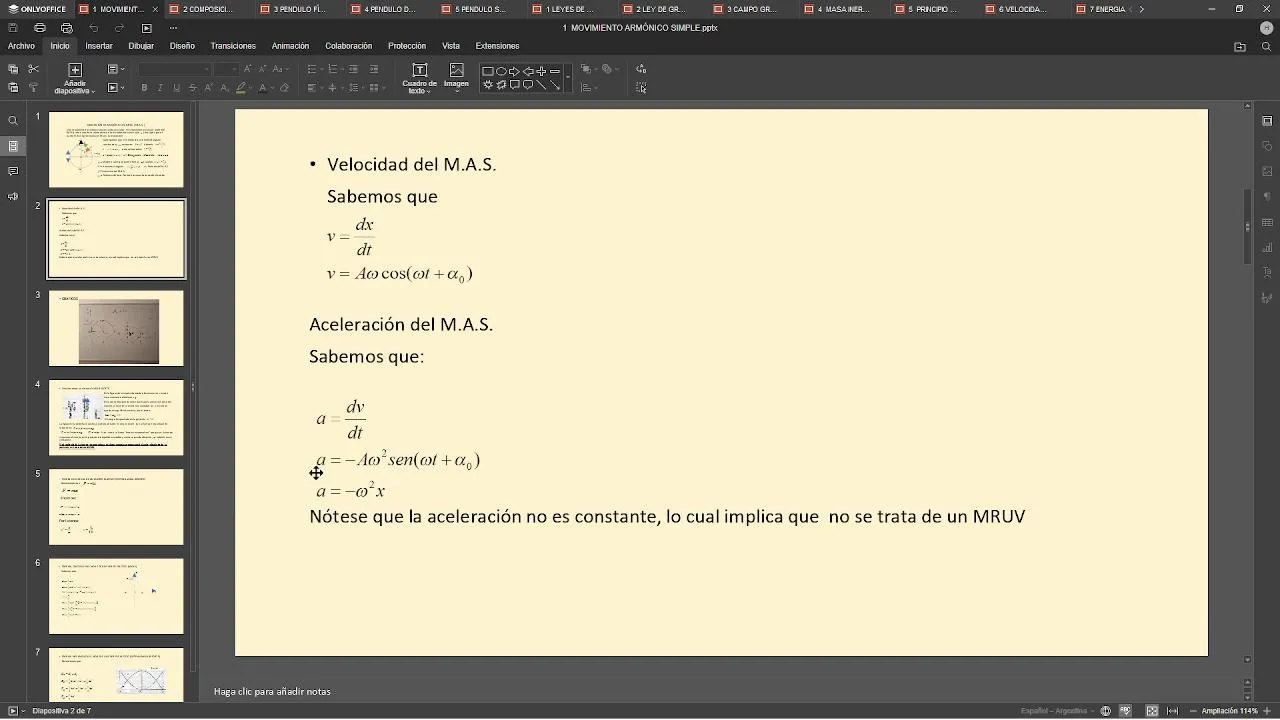Click the highlight color swatch
This screenshot has width=1280, height=720.
[241, 88]
